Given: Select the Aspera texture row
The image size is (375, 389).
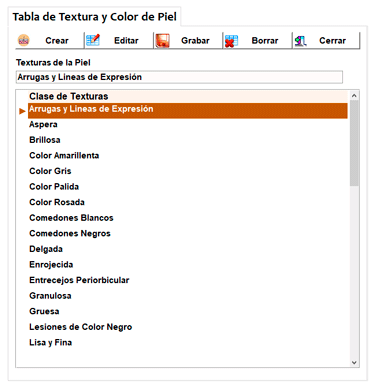Looking at the screenshot, I should pyautogui.click(x=188, y=124).
